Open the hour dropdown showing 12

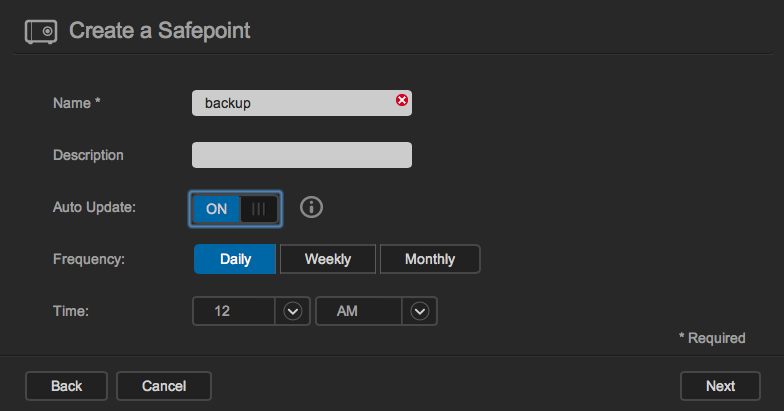point(252,311)
